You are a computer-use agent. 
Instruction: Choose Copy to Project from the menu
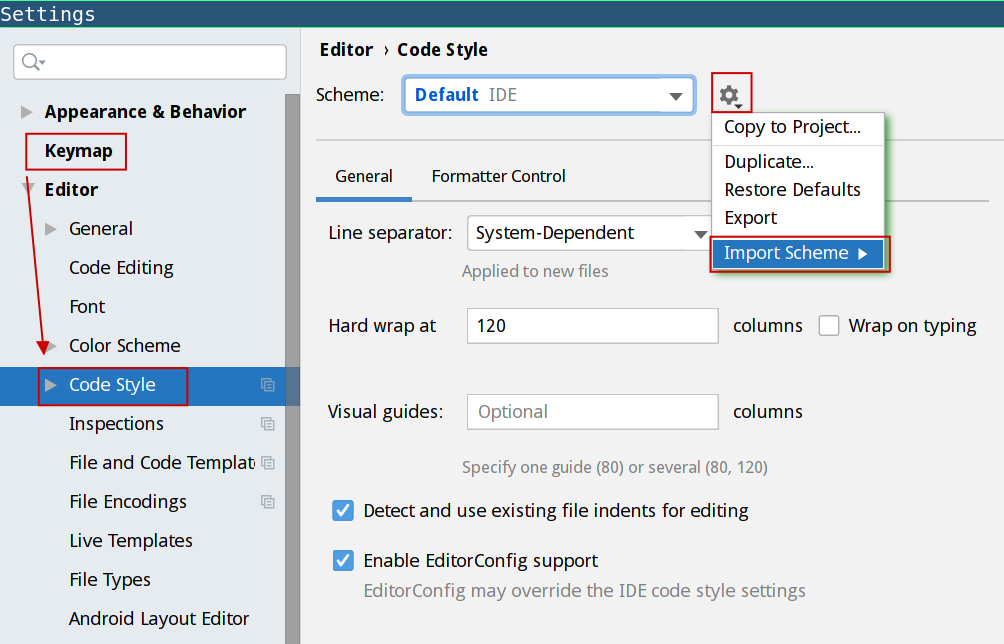coord(792,127)
